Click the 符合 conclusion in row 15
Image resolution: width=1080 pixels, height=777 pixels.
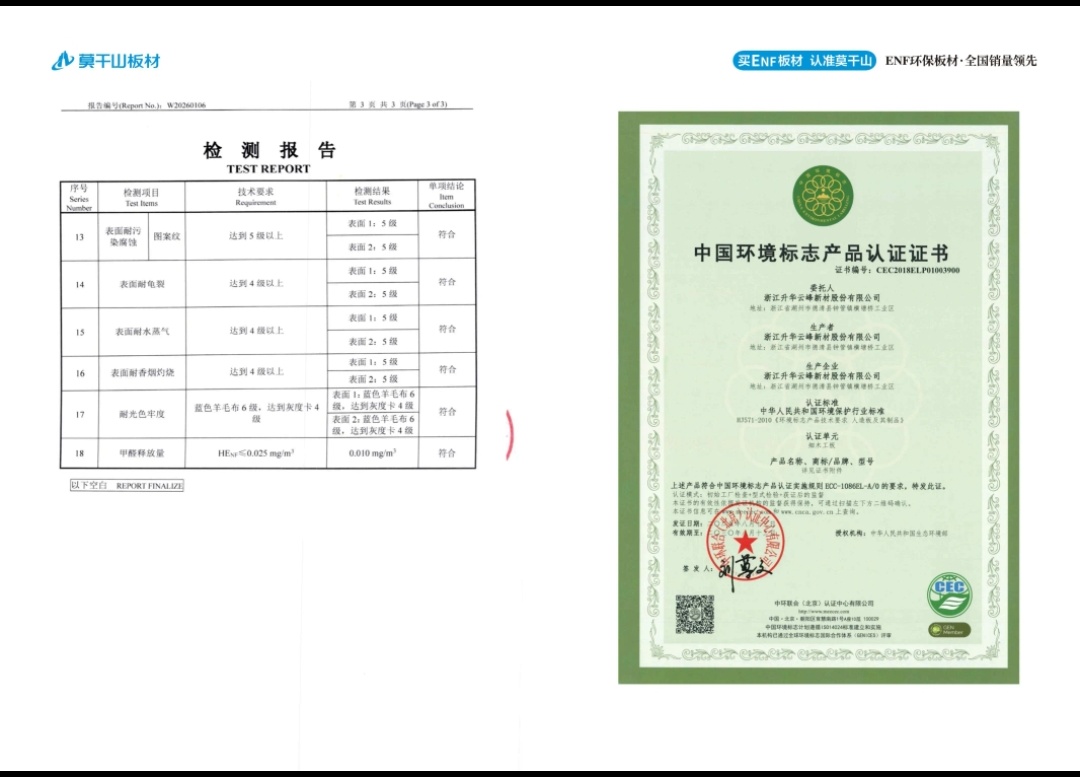tap(446, 329)
